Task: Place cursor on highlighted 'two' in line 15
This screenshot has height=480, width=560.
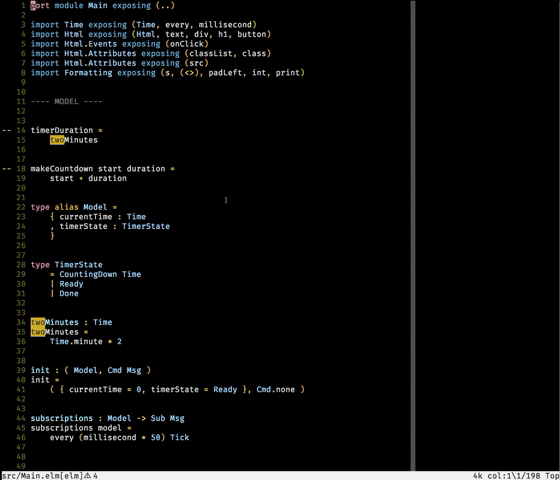Action: point(57,140)
